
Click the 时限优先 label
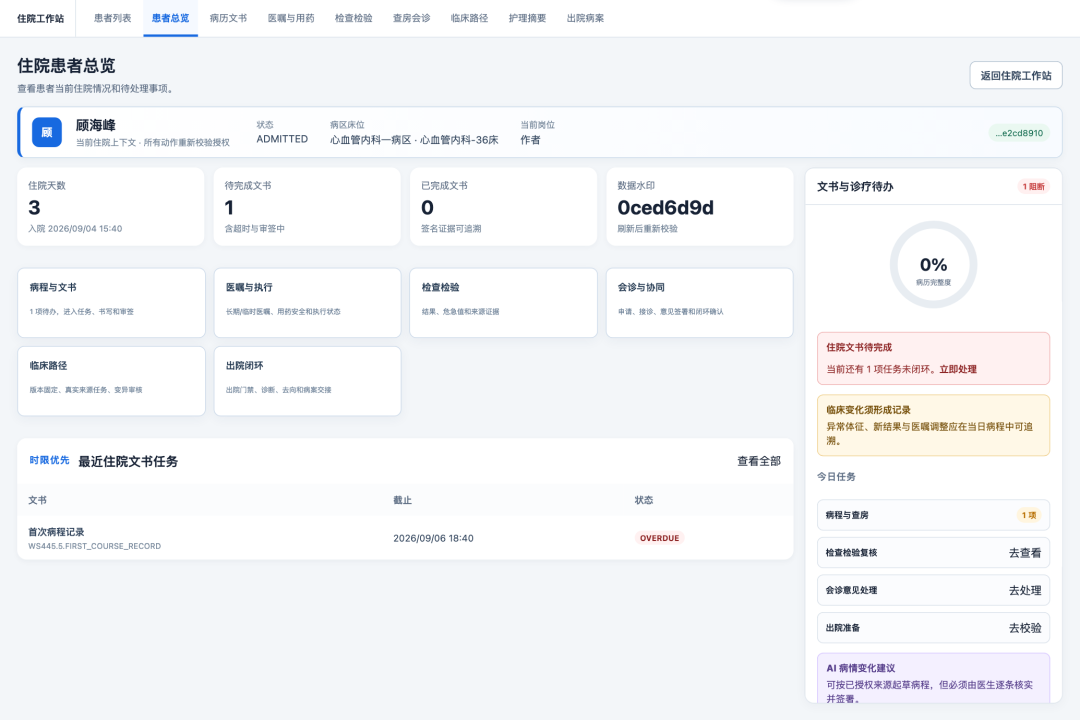50,460
